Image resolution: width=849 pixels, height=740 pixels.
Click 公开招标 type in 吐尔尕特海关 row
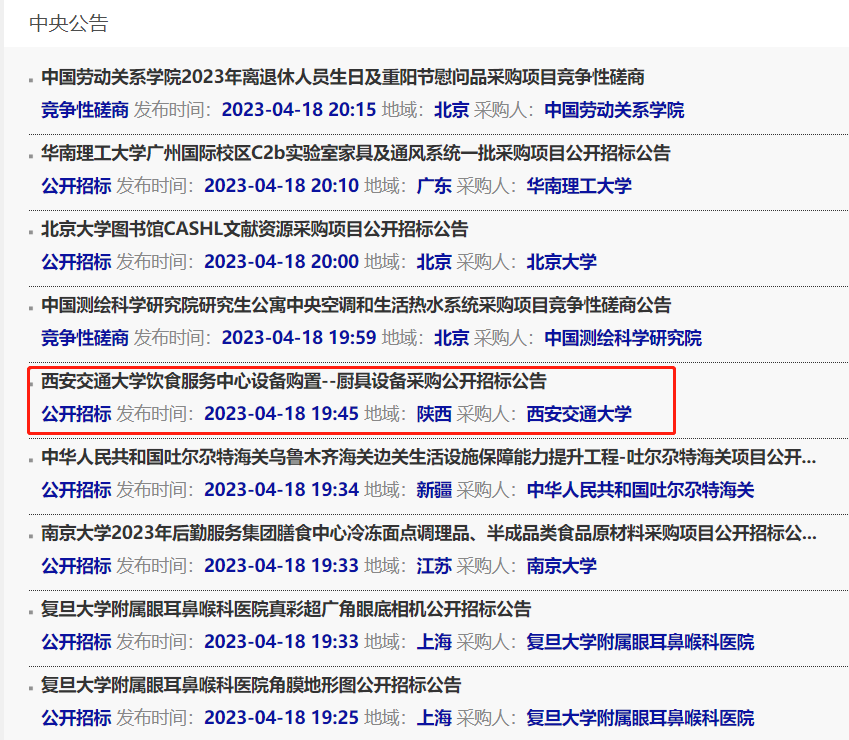pos(76,490)
